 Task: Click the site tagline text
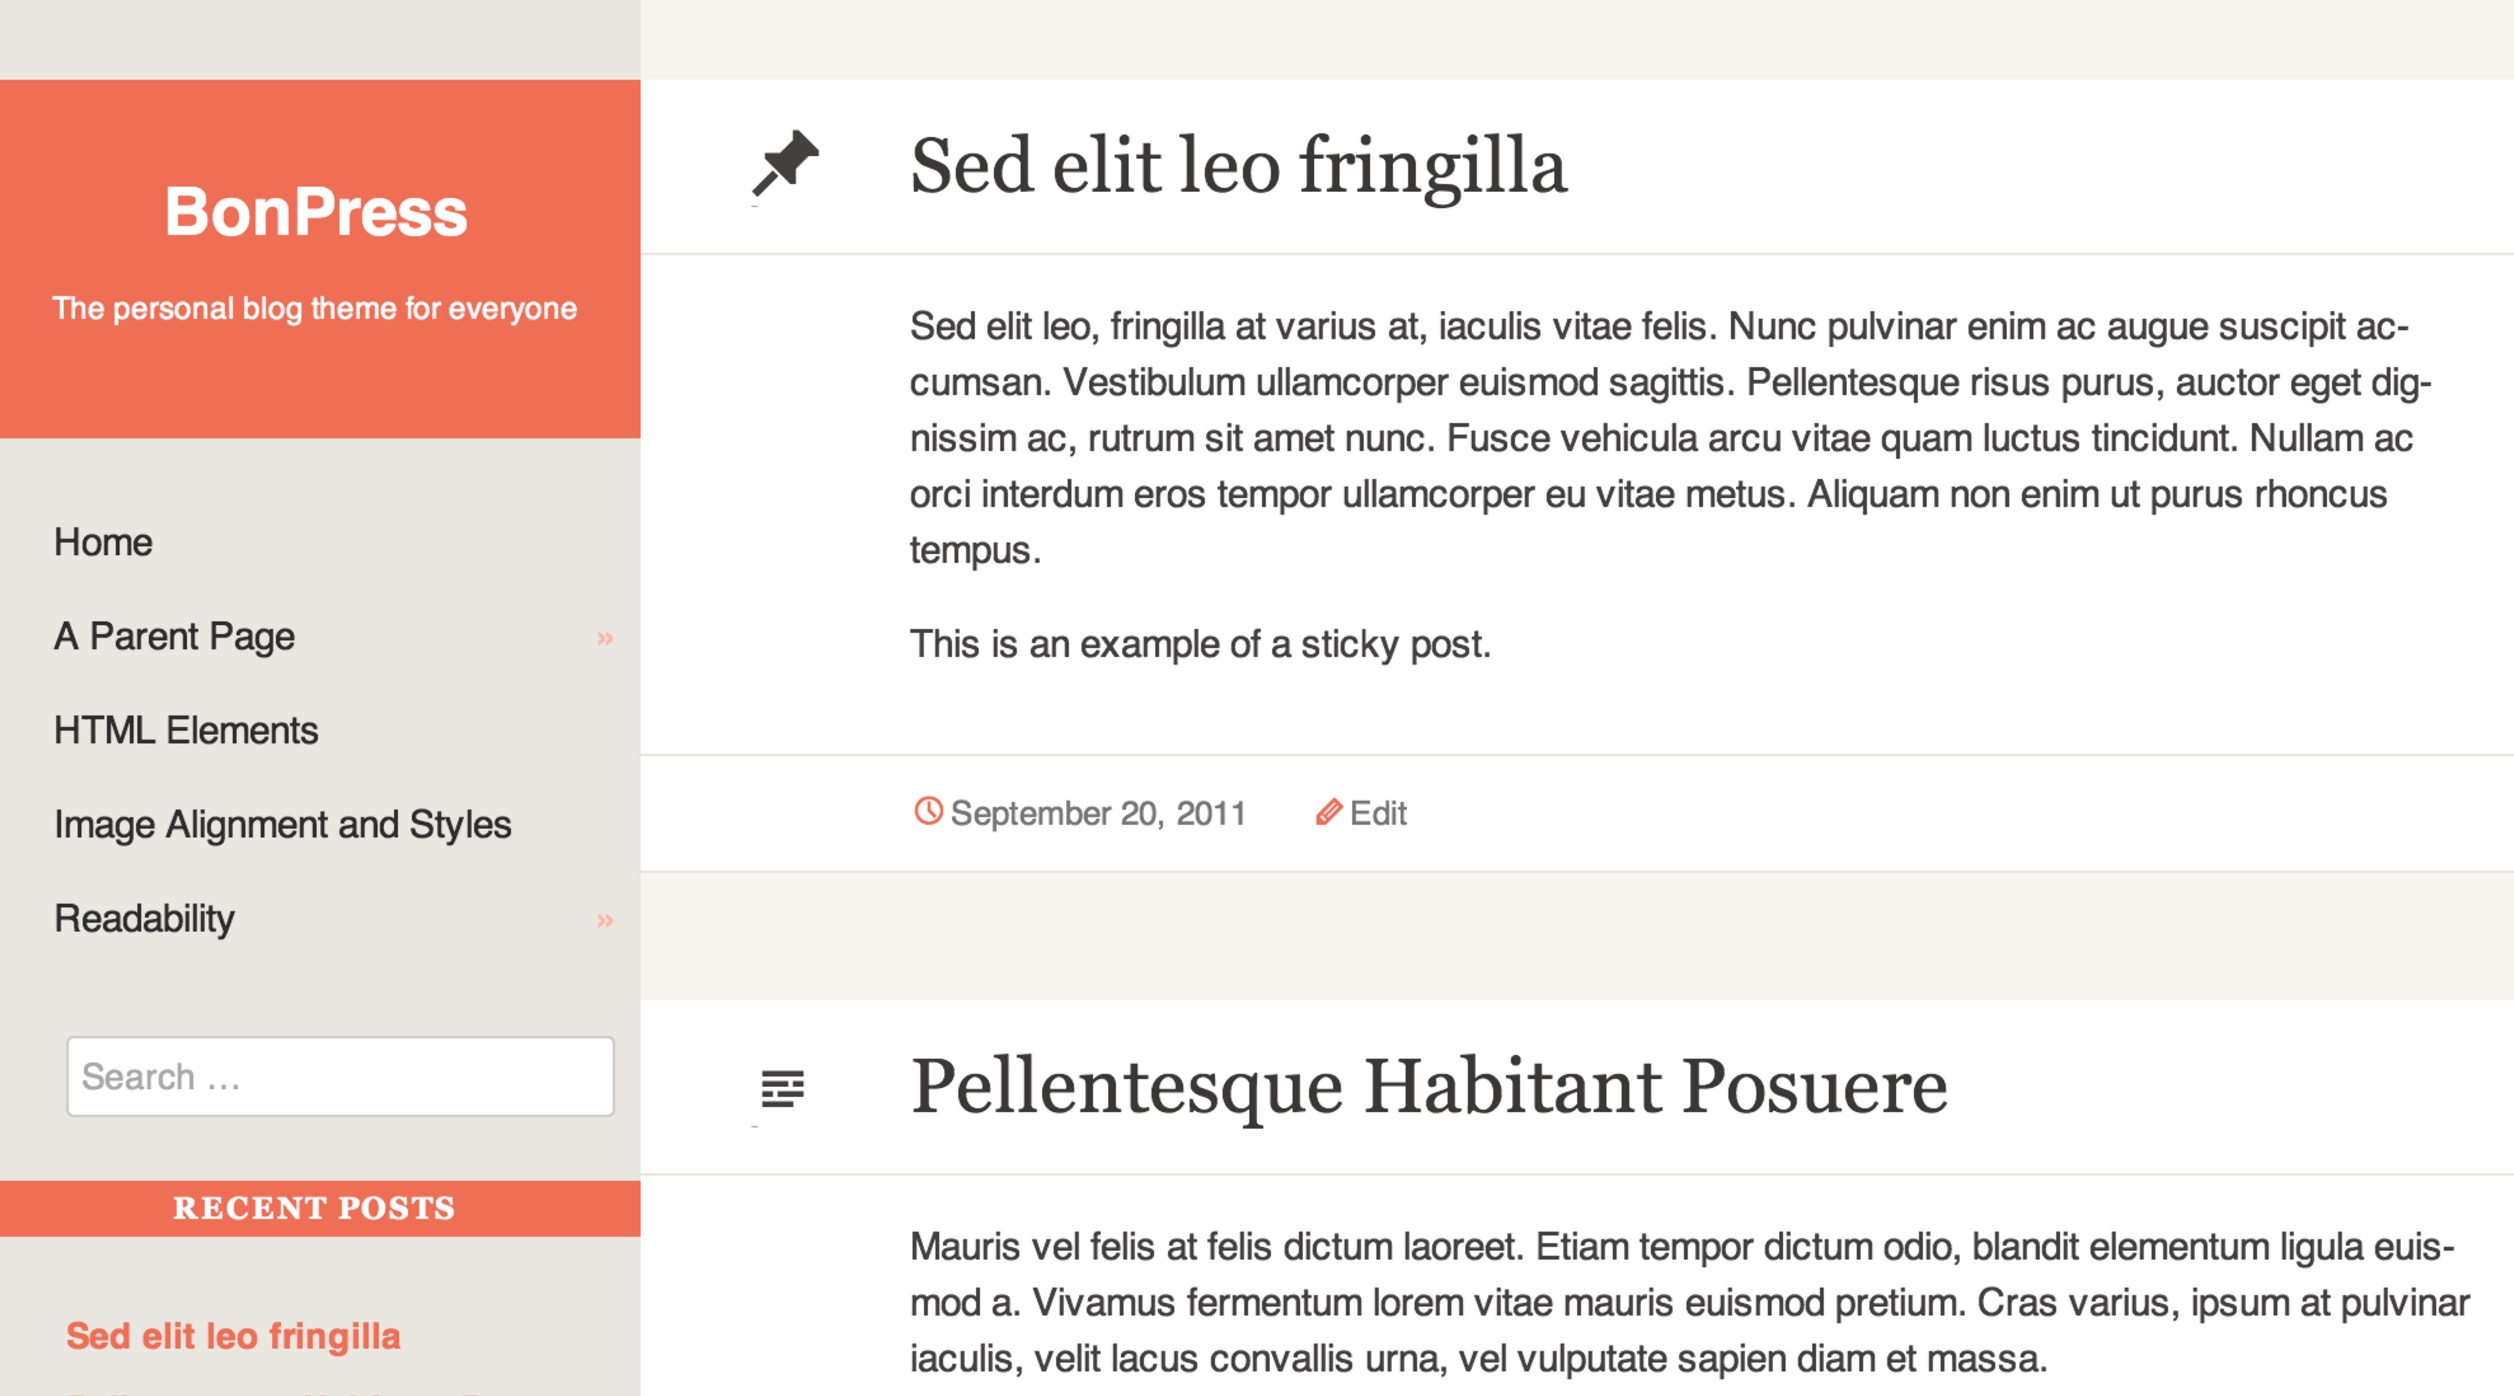(314, 308)
